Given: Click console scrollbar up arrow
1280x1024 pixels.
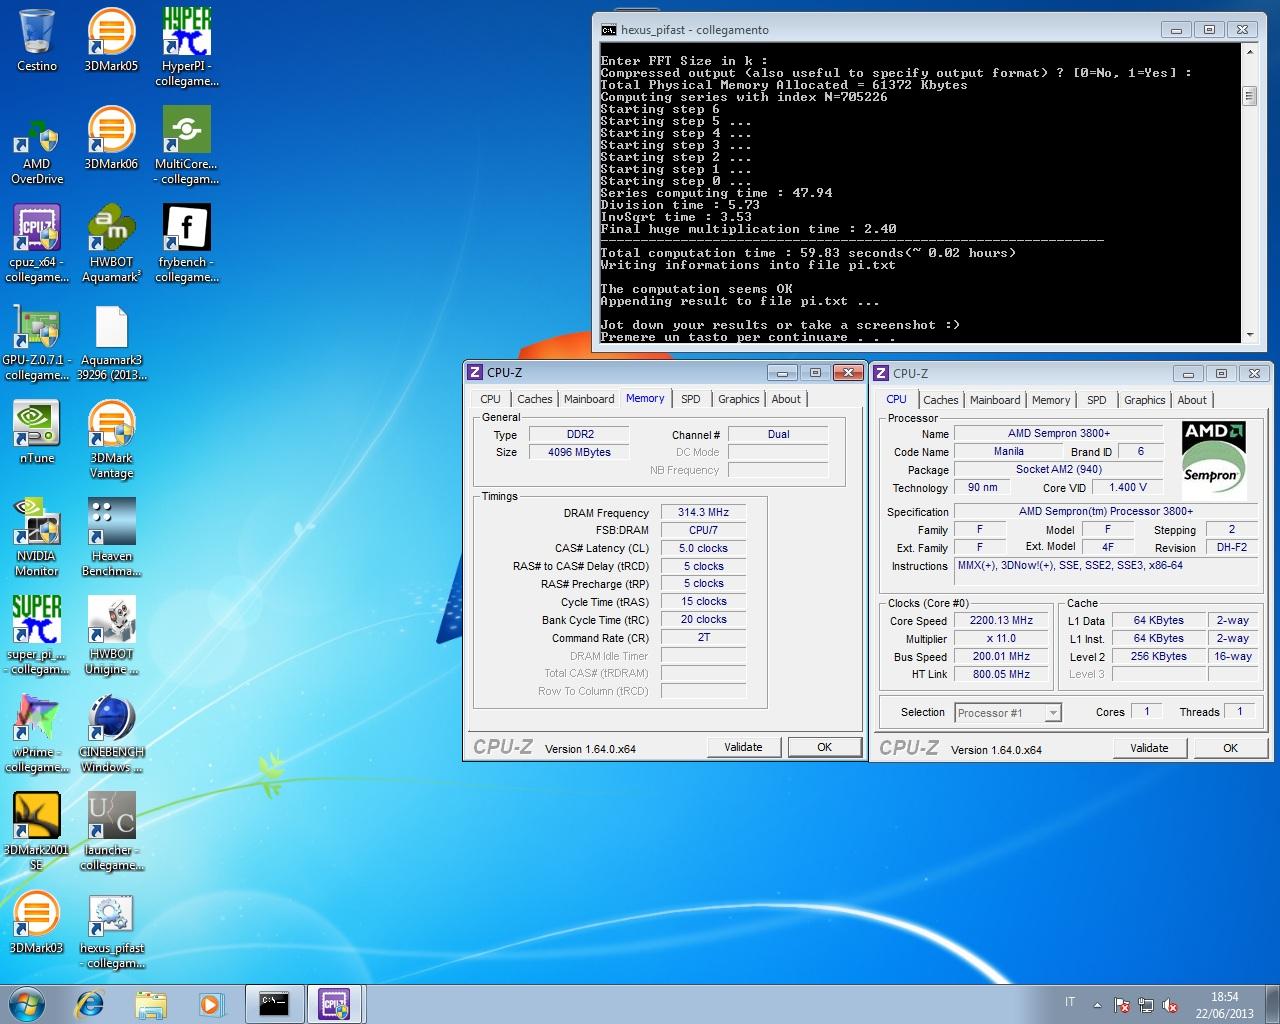Looking at the screenshot, I should click(1249, 51).
